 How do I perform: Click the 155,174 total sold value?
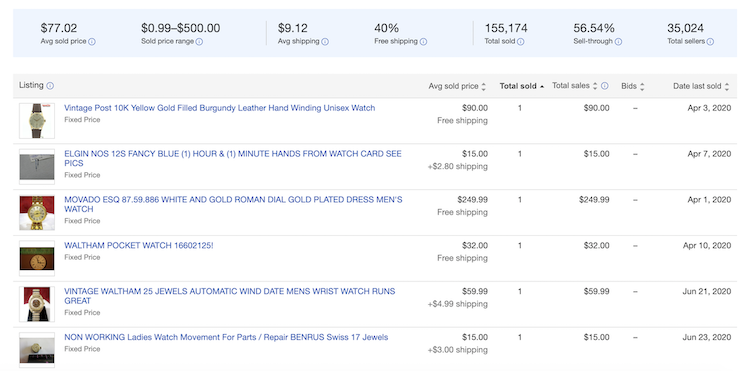pyautogui.click(x=506, y=28)
